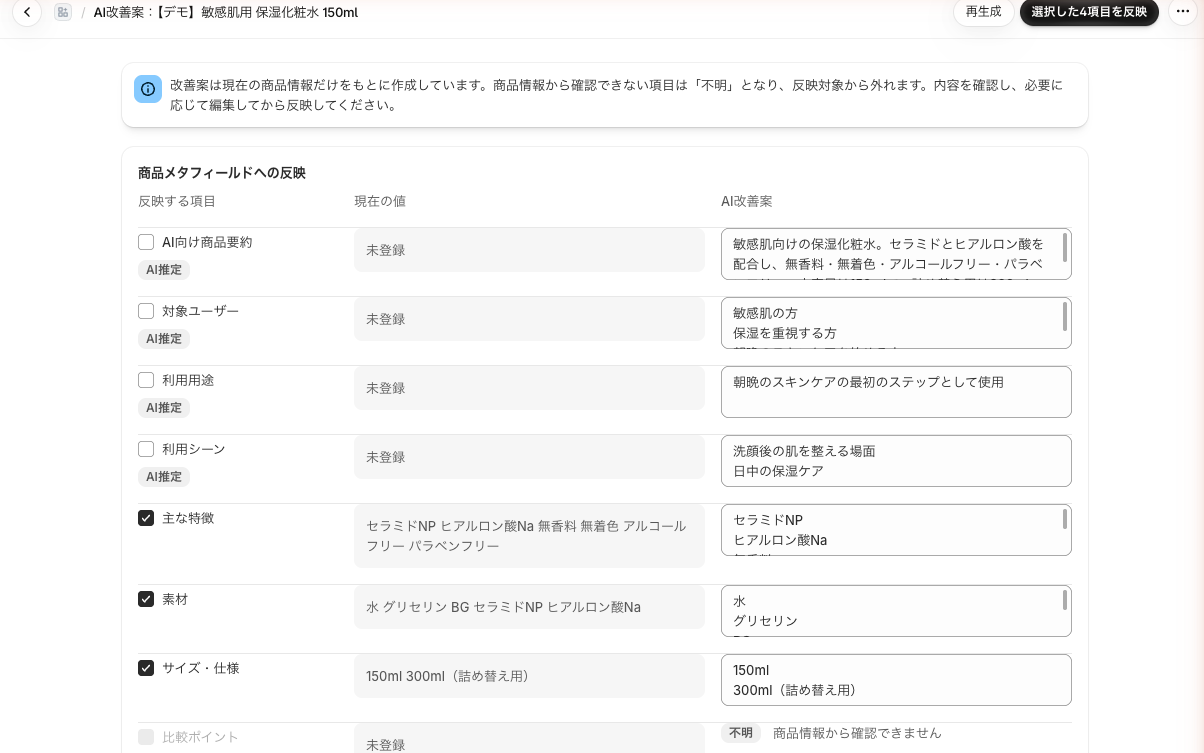Click AI推定 badge under 利用シーン

click(x=164, y=477)
